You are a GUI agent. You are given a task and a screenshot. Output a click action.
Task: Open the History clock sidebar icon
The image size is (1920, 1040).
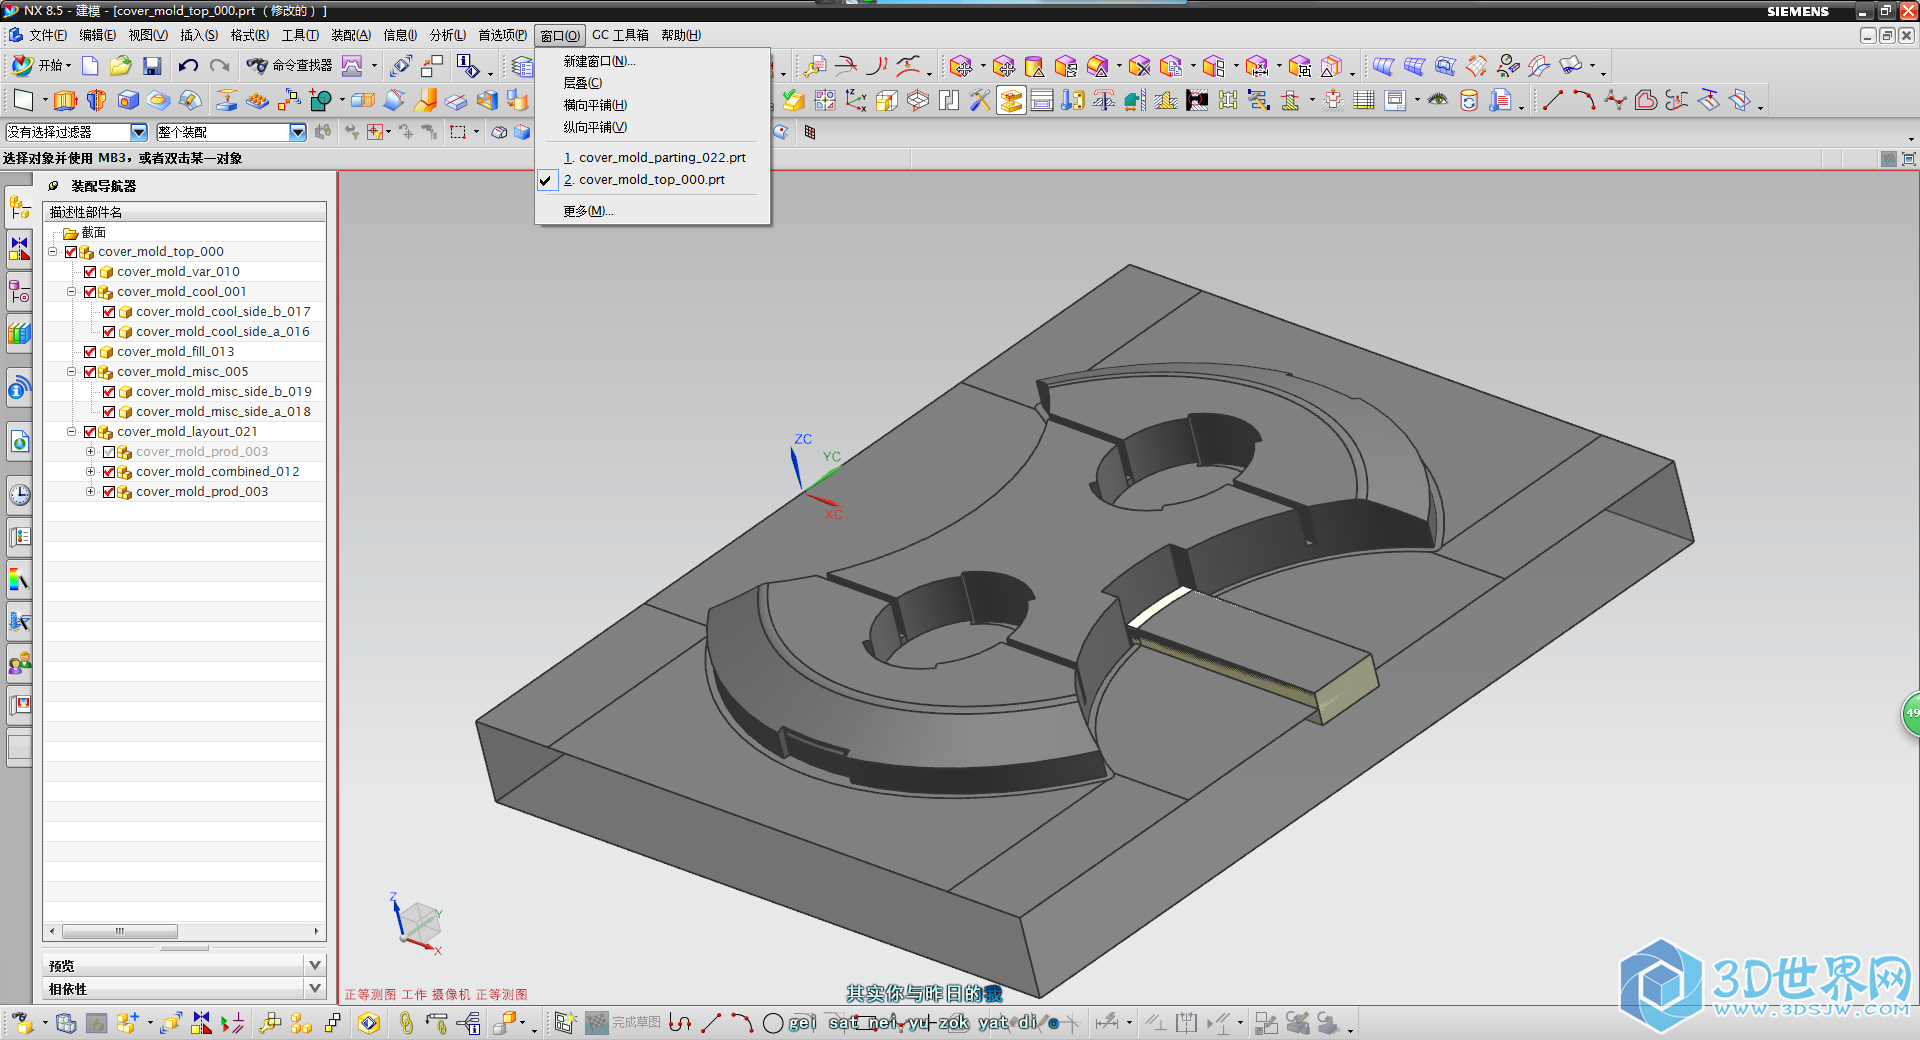click(19, 495)
